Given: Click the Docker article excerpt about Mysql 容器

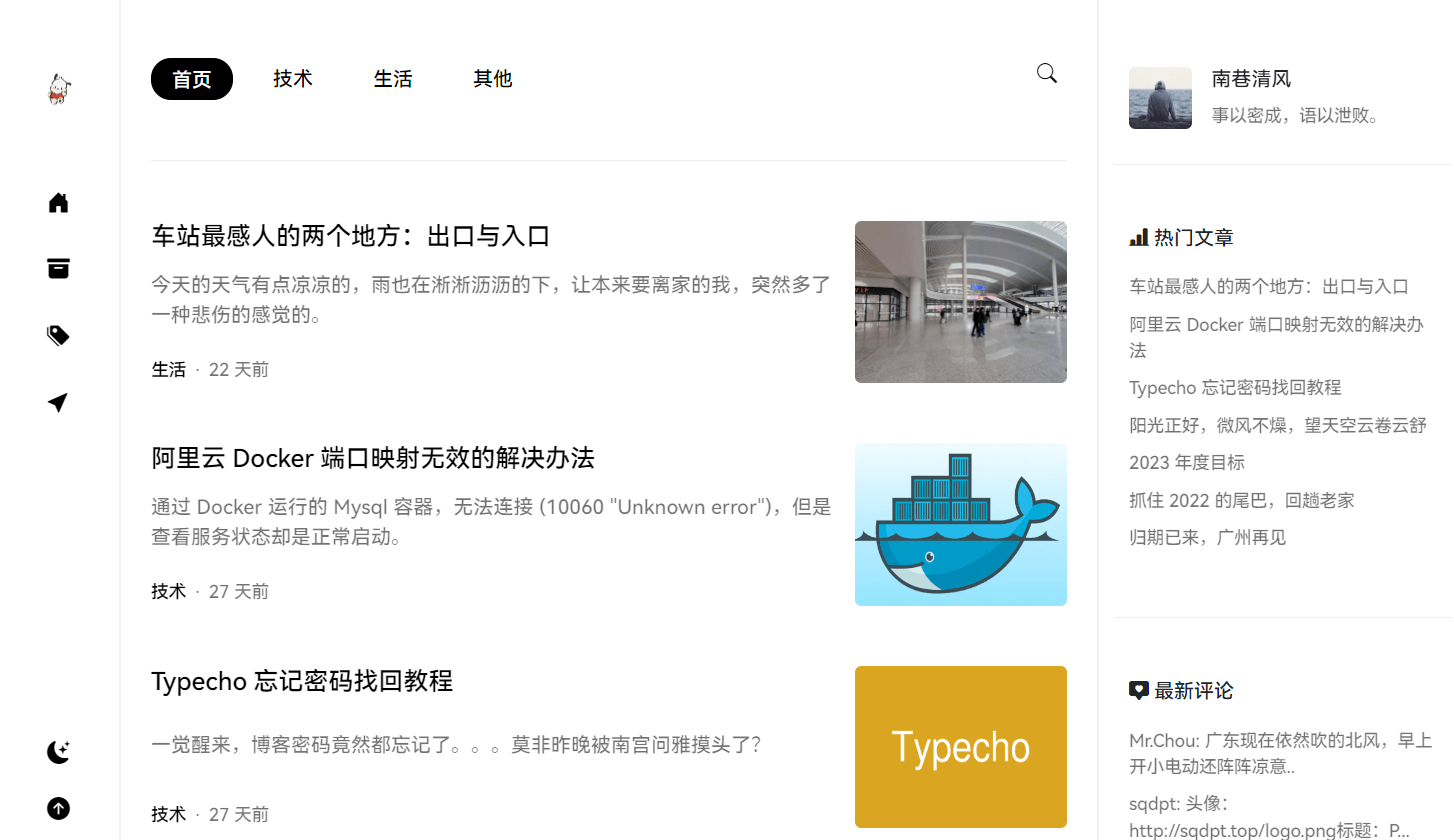Looking at the screenshot, I should pyautogui.click(x=491, y=522).
